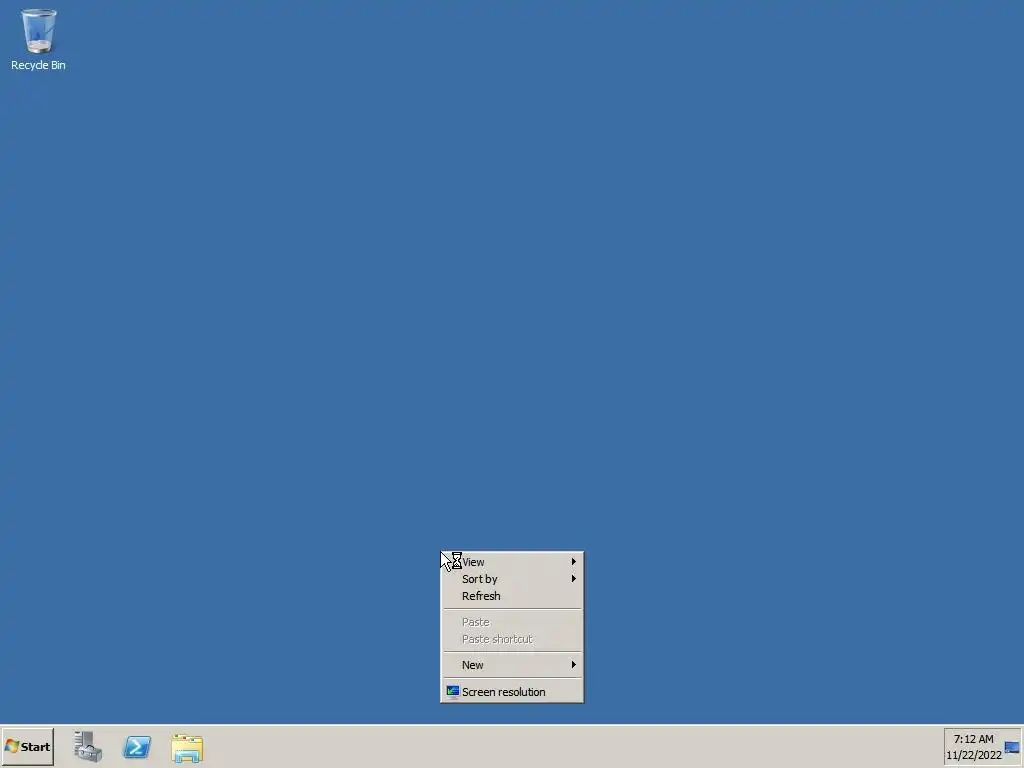1024x768 pixels.
Task: Click the Screen resolution monitor icon
Action: click(x=453, y=692)
